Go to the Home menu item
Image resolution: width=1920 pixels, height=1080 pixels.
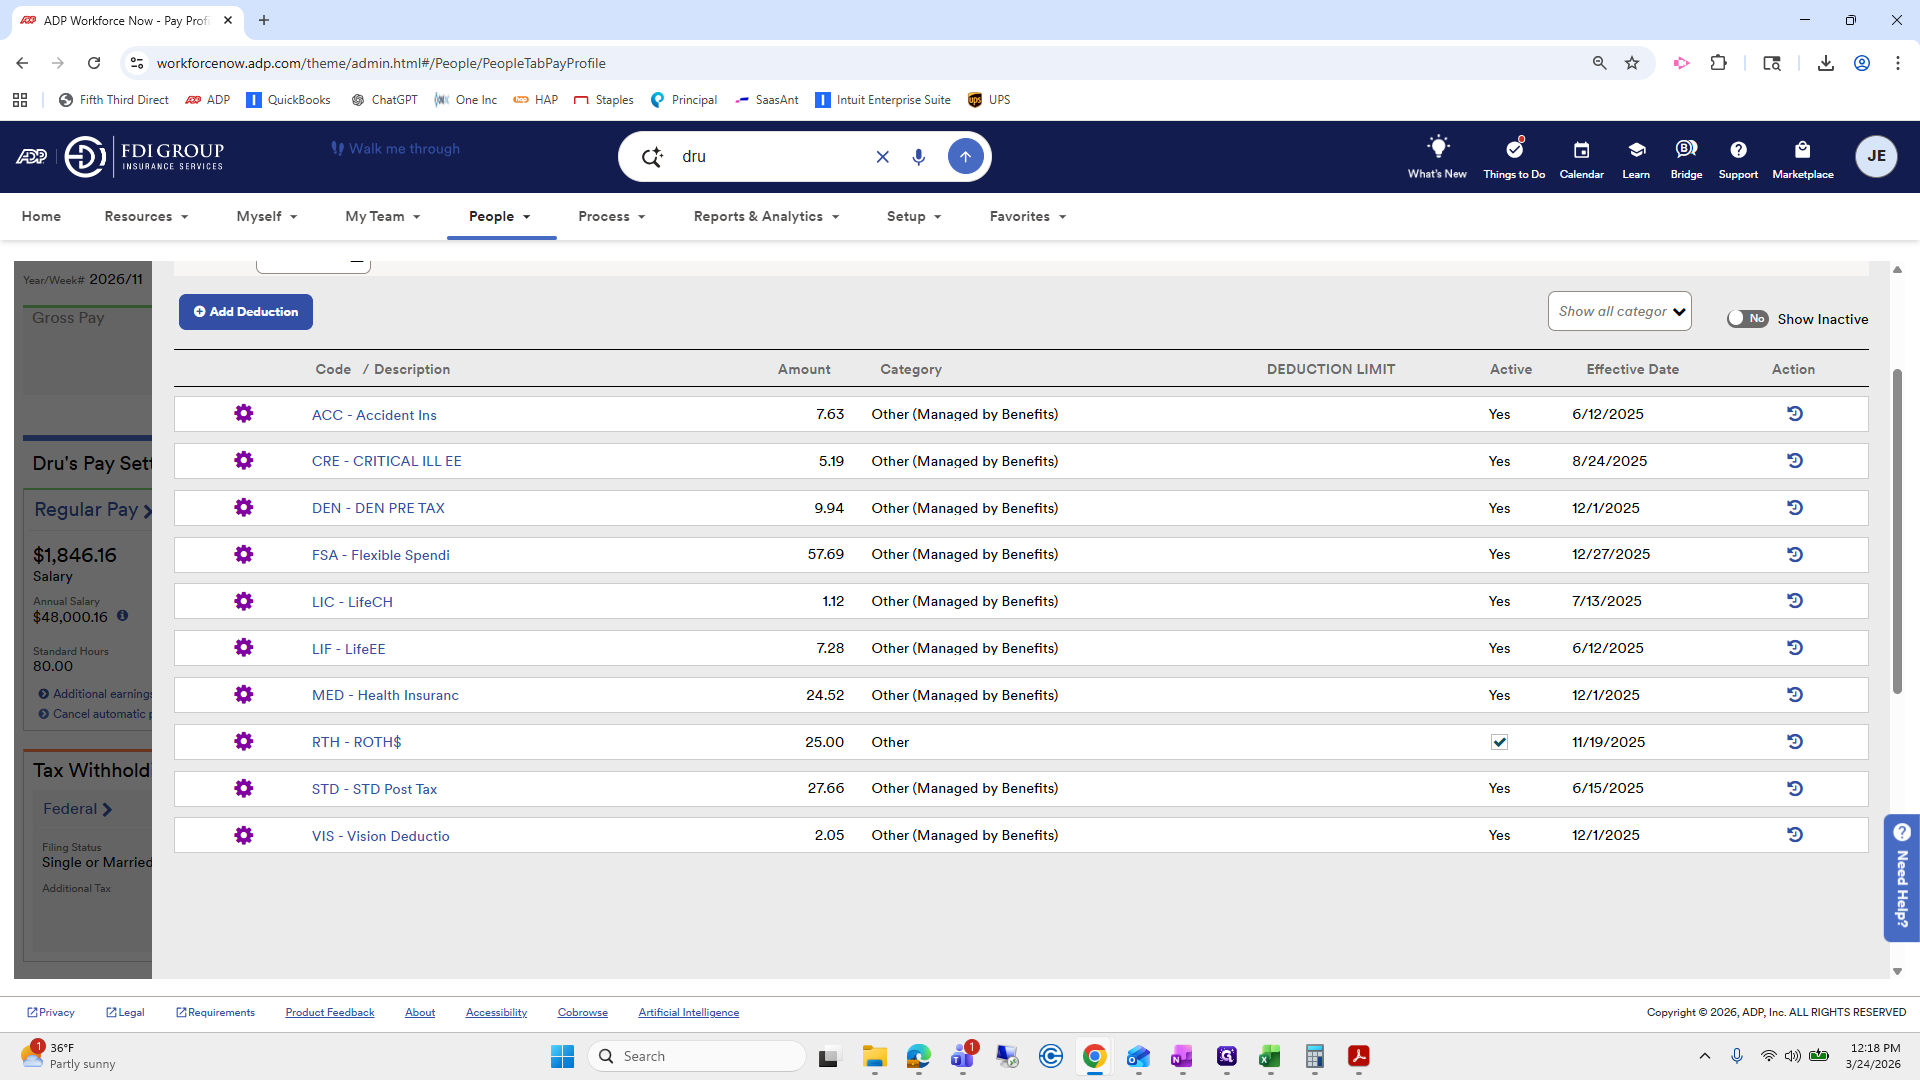(41, 216)
